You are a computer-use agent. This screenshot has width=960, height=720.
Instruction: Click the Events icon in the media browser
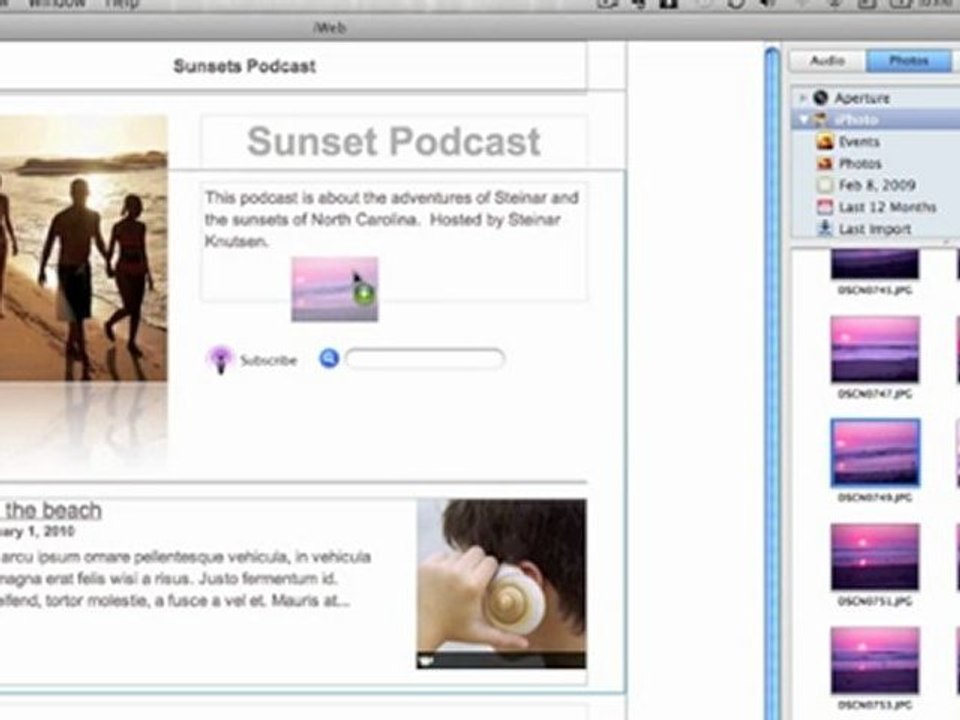(825, 141)
